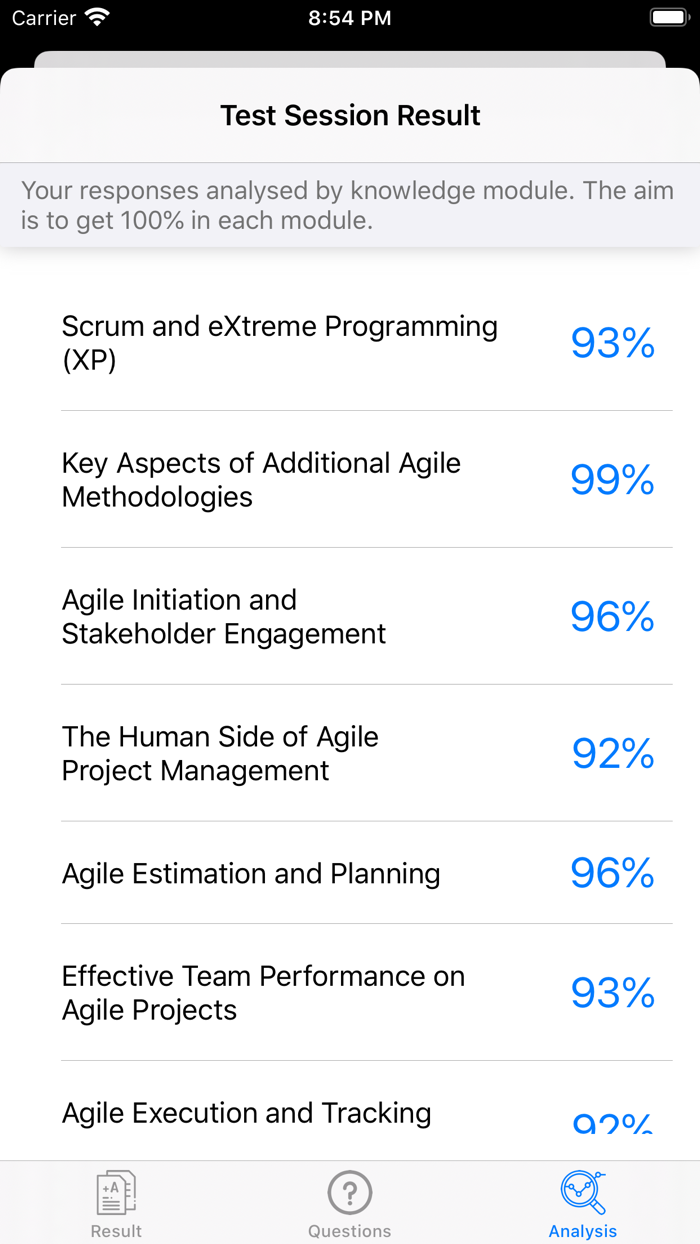Tap the Test Session Result title
700x1244 pixels.
click(350, 115)
